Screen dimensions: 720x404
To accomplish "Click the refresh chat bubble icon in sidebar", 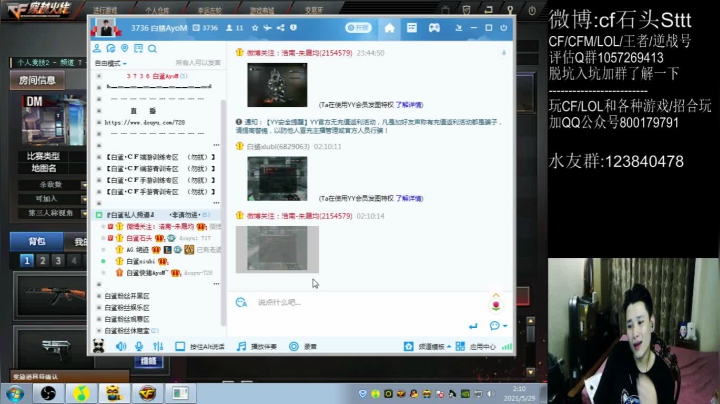I will click(111, 48).
